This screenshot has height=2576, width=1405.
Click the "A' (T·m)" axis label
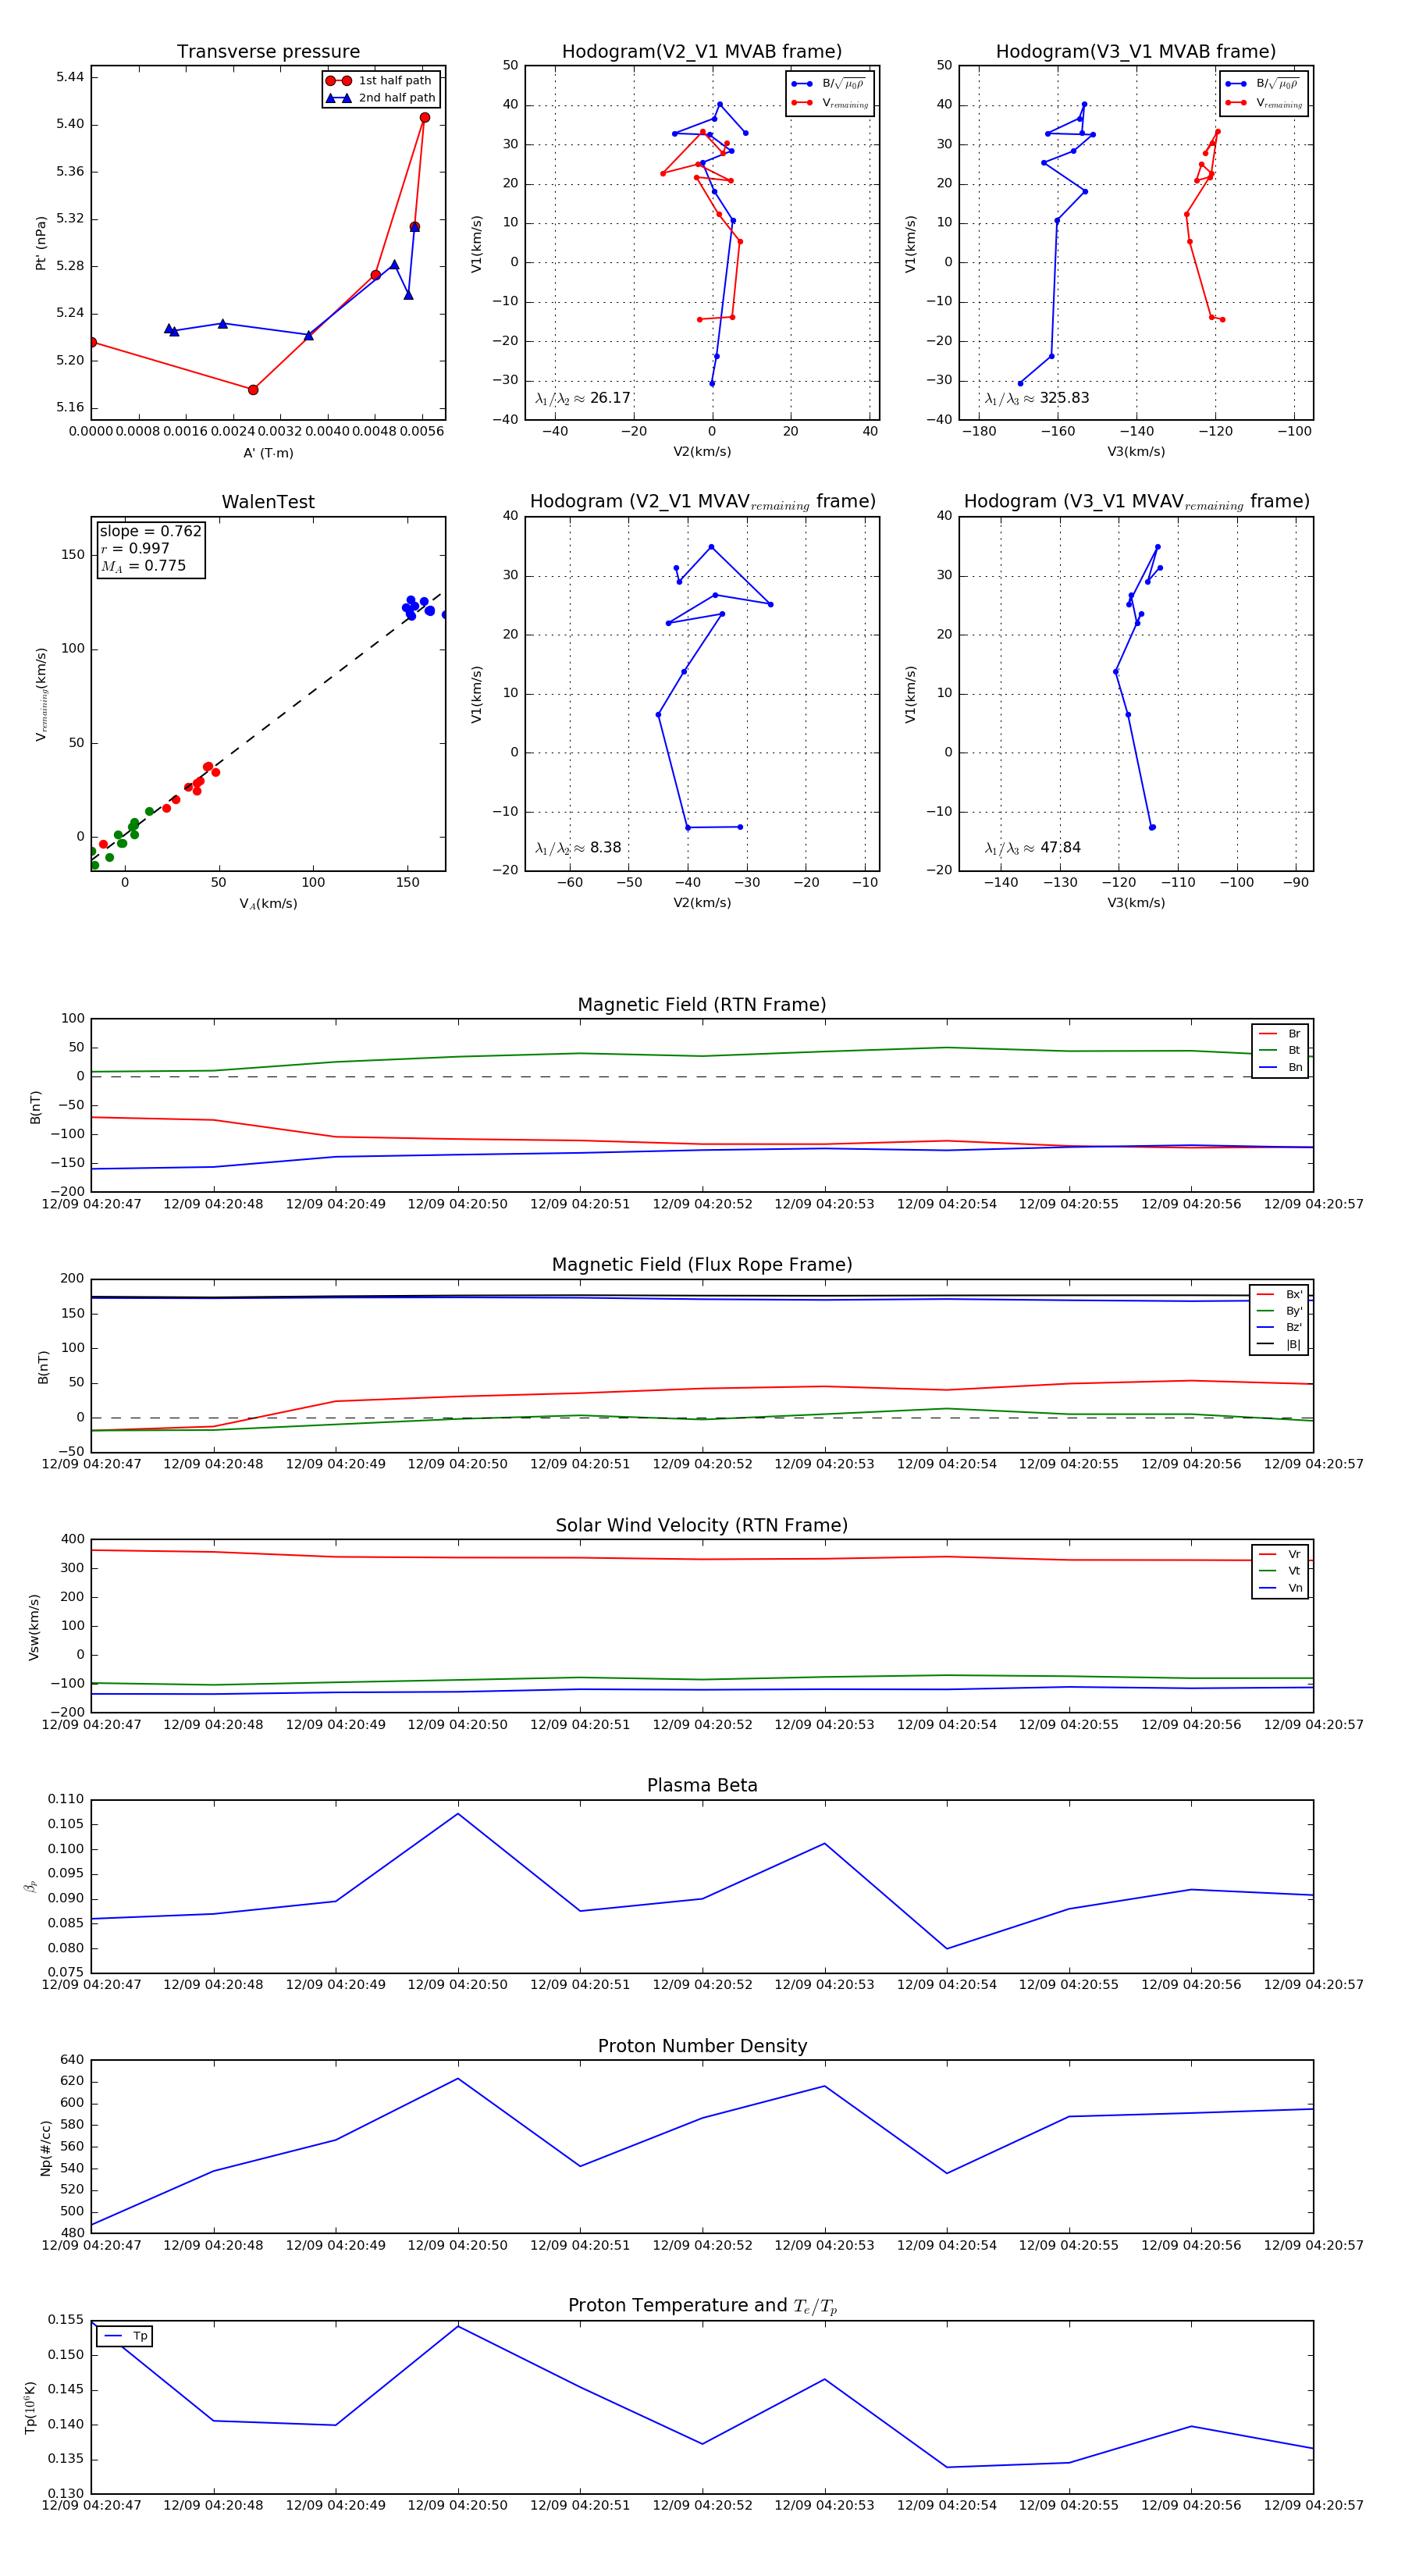click(x=268, y=453)
